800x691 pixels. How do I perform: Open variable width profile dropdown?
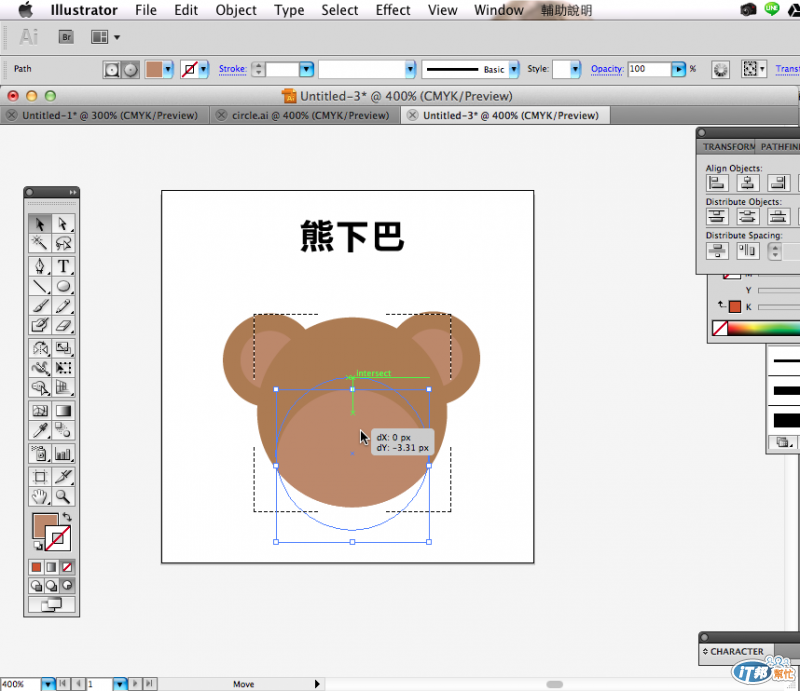[x=410, y=69]
